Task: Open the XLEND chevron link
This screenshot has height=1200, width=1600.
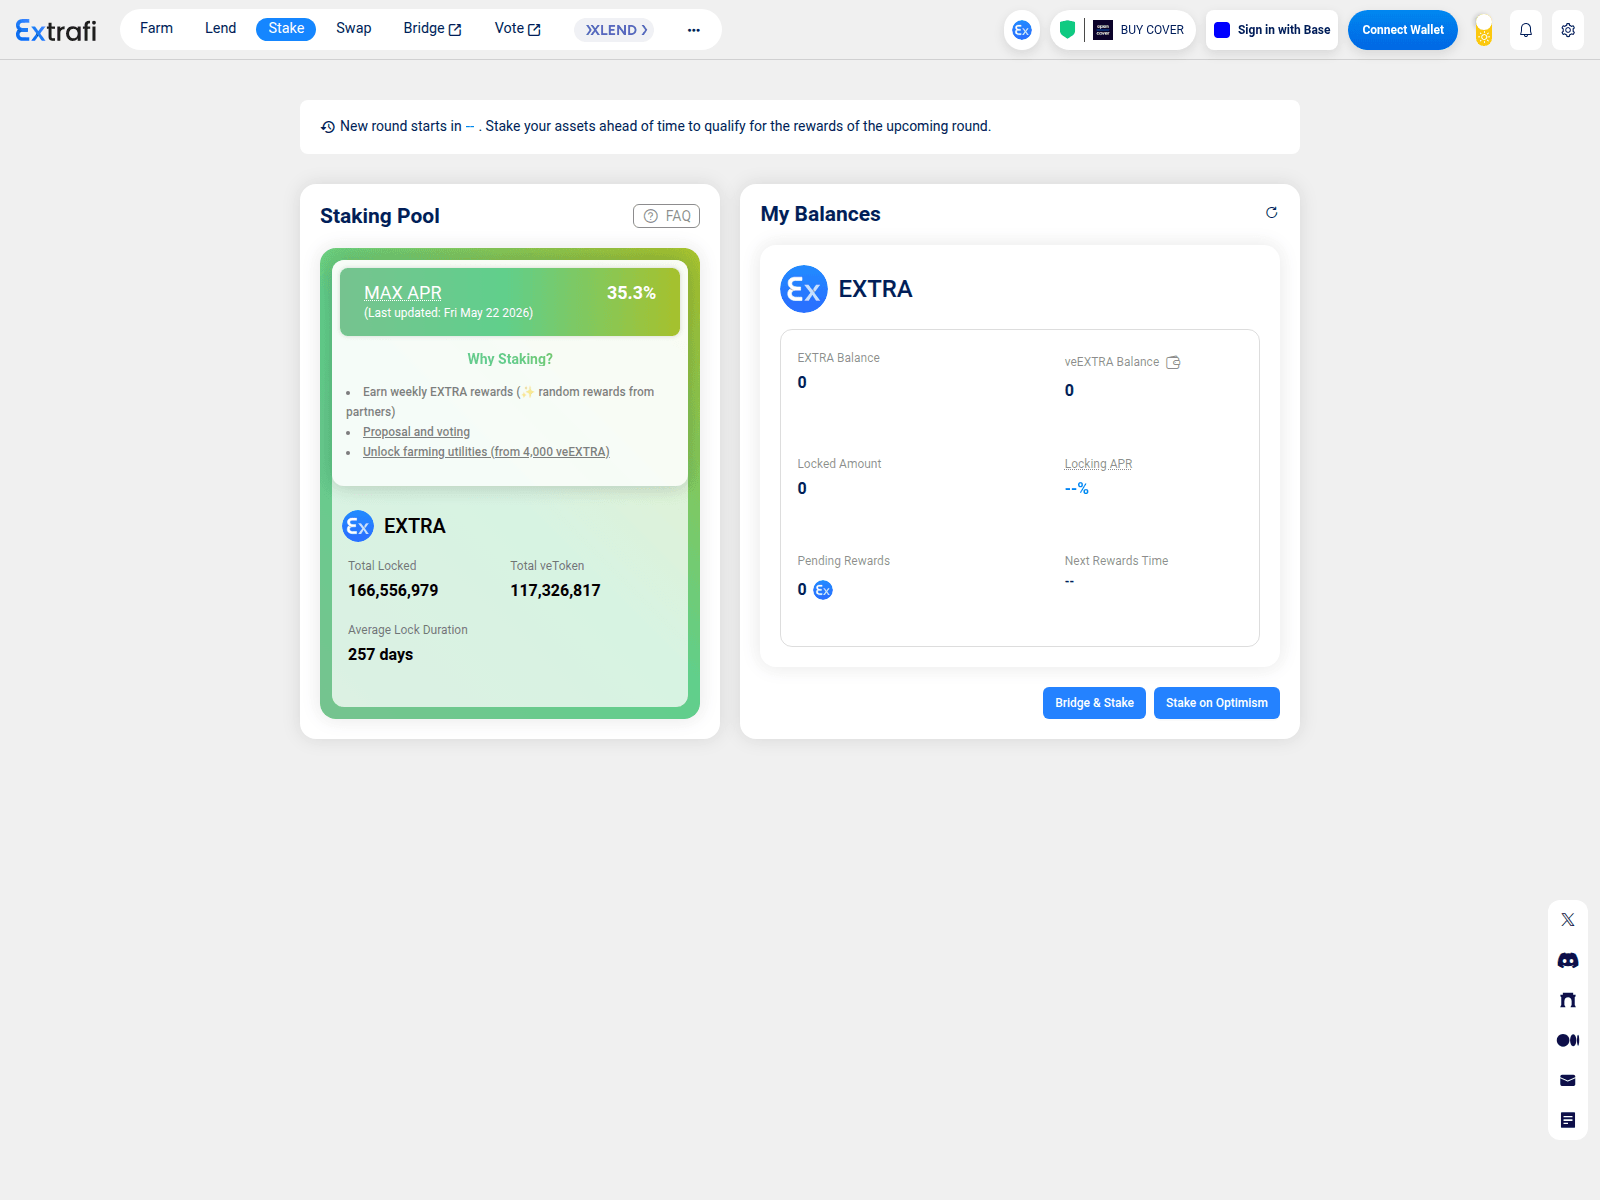Action: (x=614, y=30)
